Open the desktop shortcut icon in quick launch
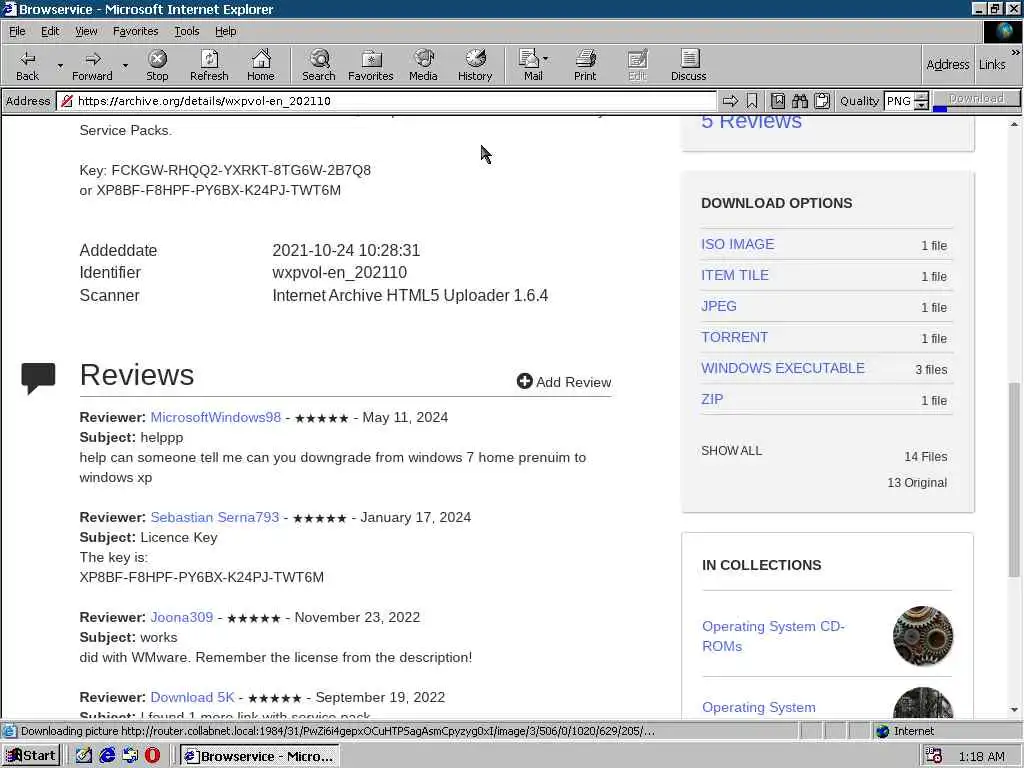1024x768 pixels. click(x=84, y=756)
